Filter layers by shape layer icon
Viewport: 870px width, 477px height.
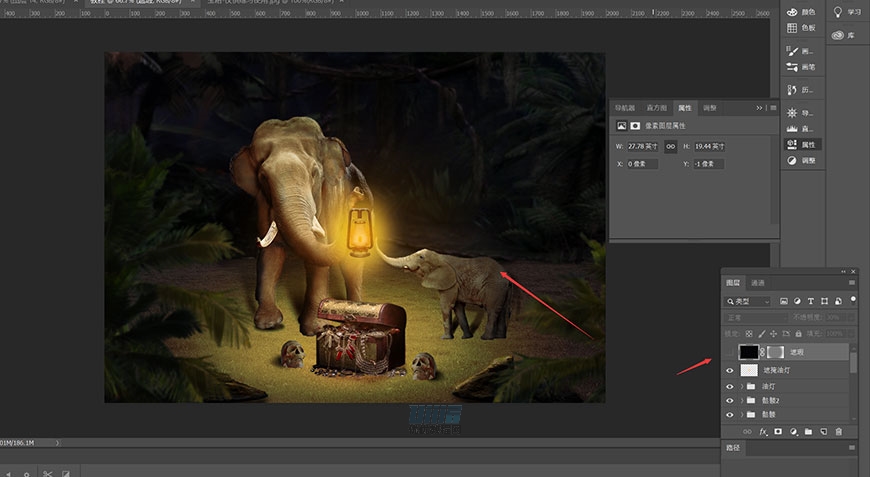pyautogui.click(x=825, y=301)
